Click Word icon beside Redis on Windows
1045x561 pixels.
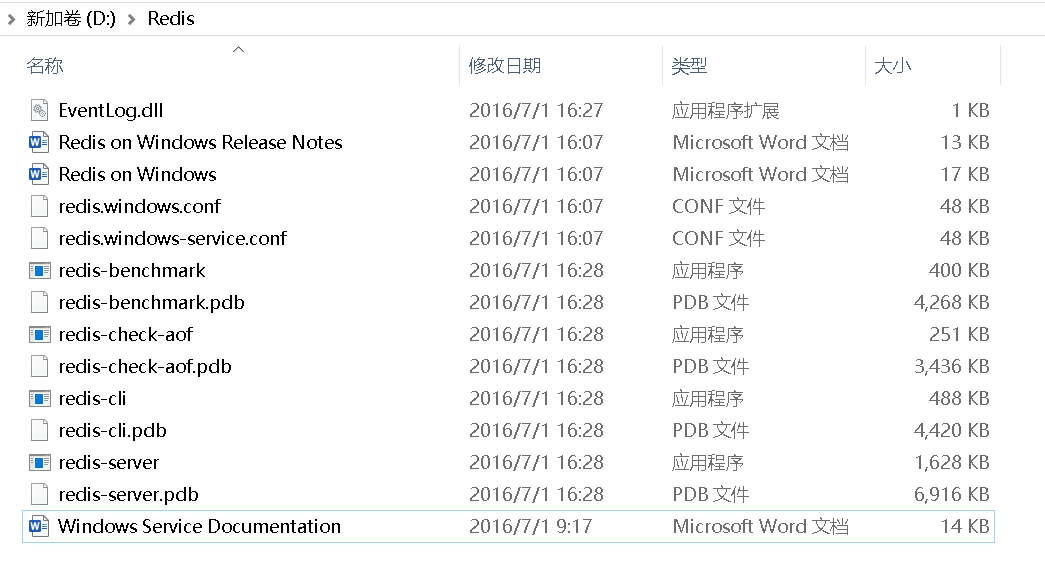pos(39,174)
